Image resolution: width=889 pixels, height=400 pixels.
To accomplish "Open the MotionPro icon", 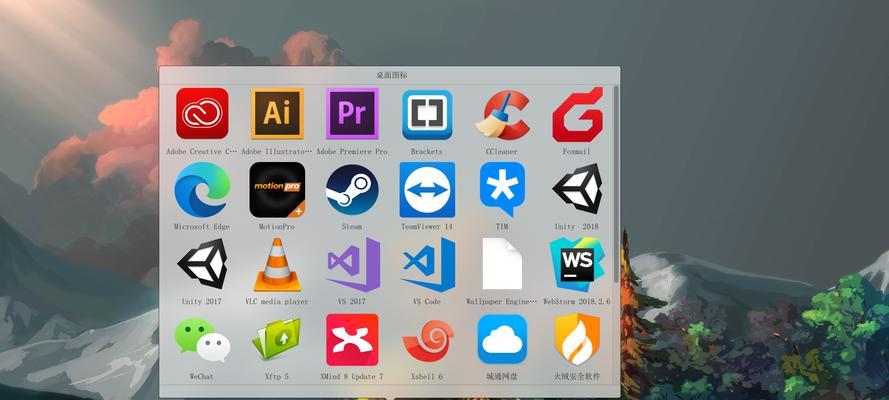I will [x=277, y=189].
